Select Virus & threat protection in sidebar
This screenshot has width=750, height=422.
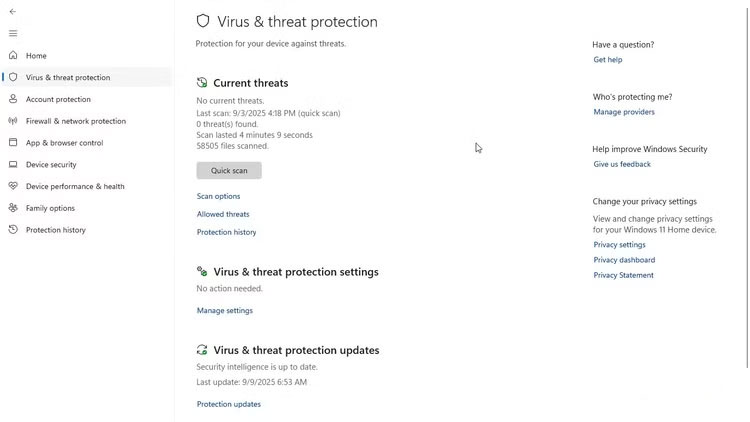(68, 78)
